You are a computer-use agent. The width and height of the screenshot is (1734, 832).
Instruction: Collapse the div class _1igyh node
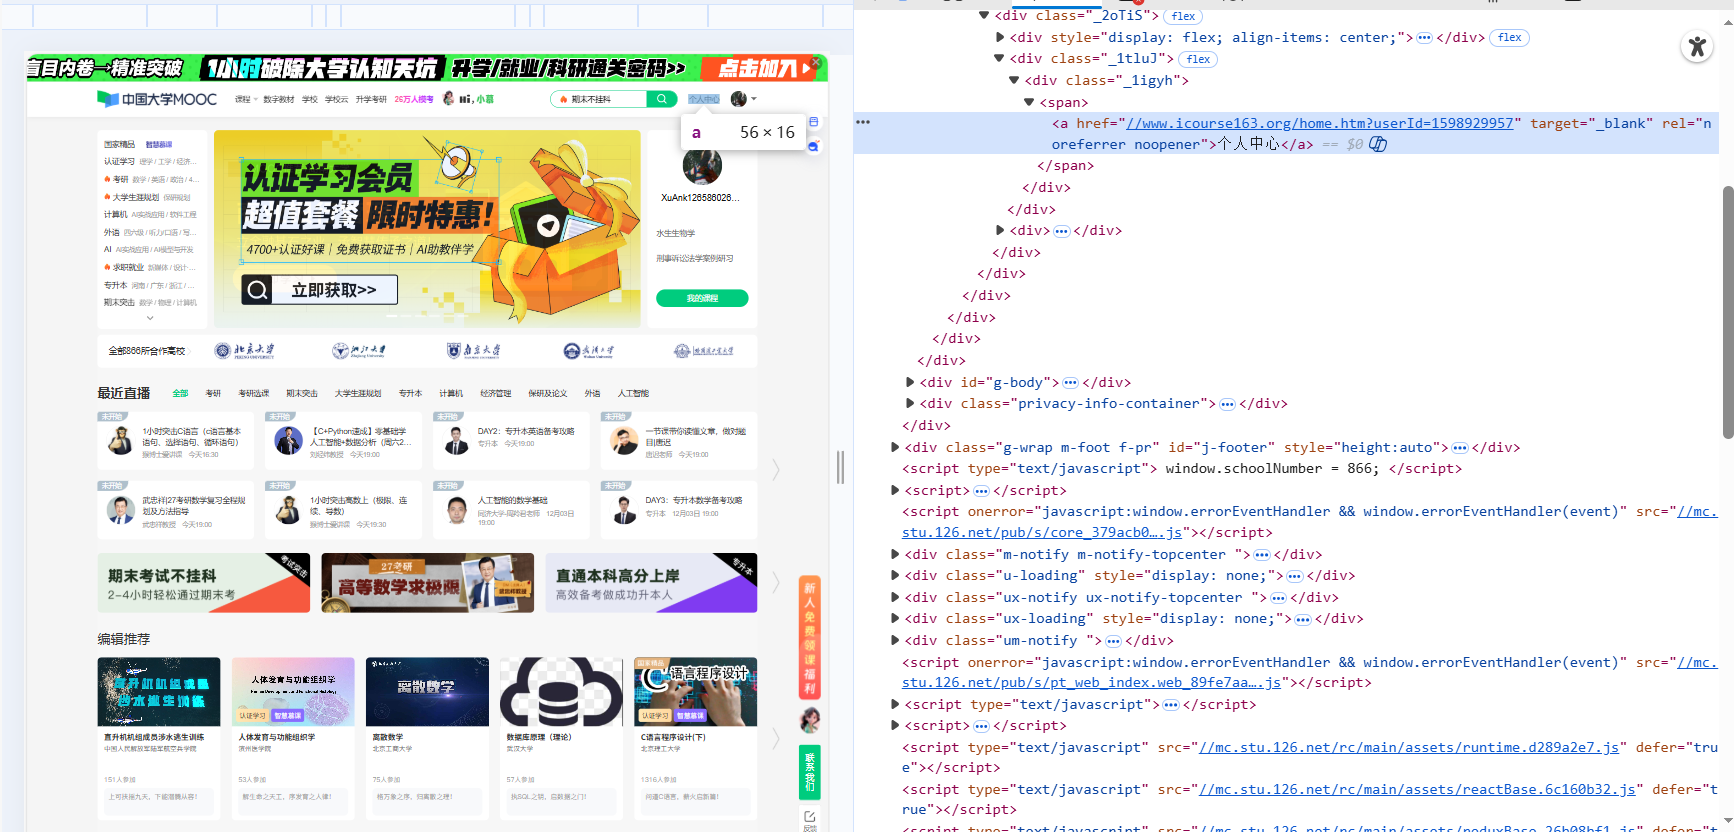(x=1014, y=80)
